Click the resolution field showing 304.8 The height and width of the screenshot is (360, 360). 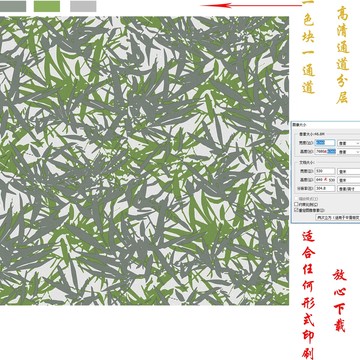point(325,188)
